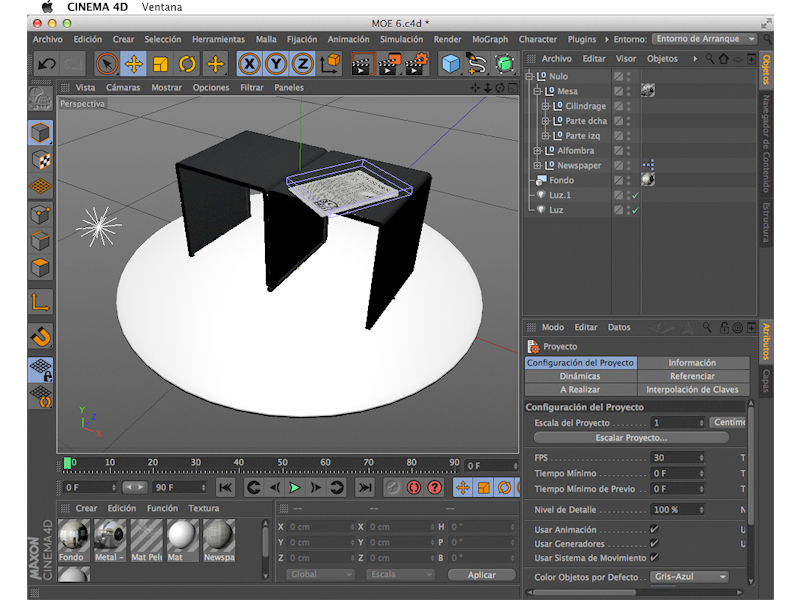Select the Rotate tool icon
The image size is (800, 600).
(187, 64)
